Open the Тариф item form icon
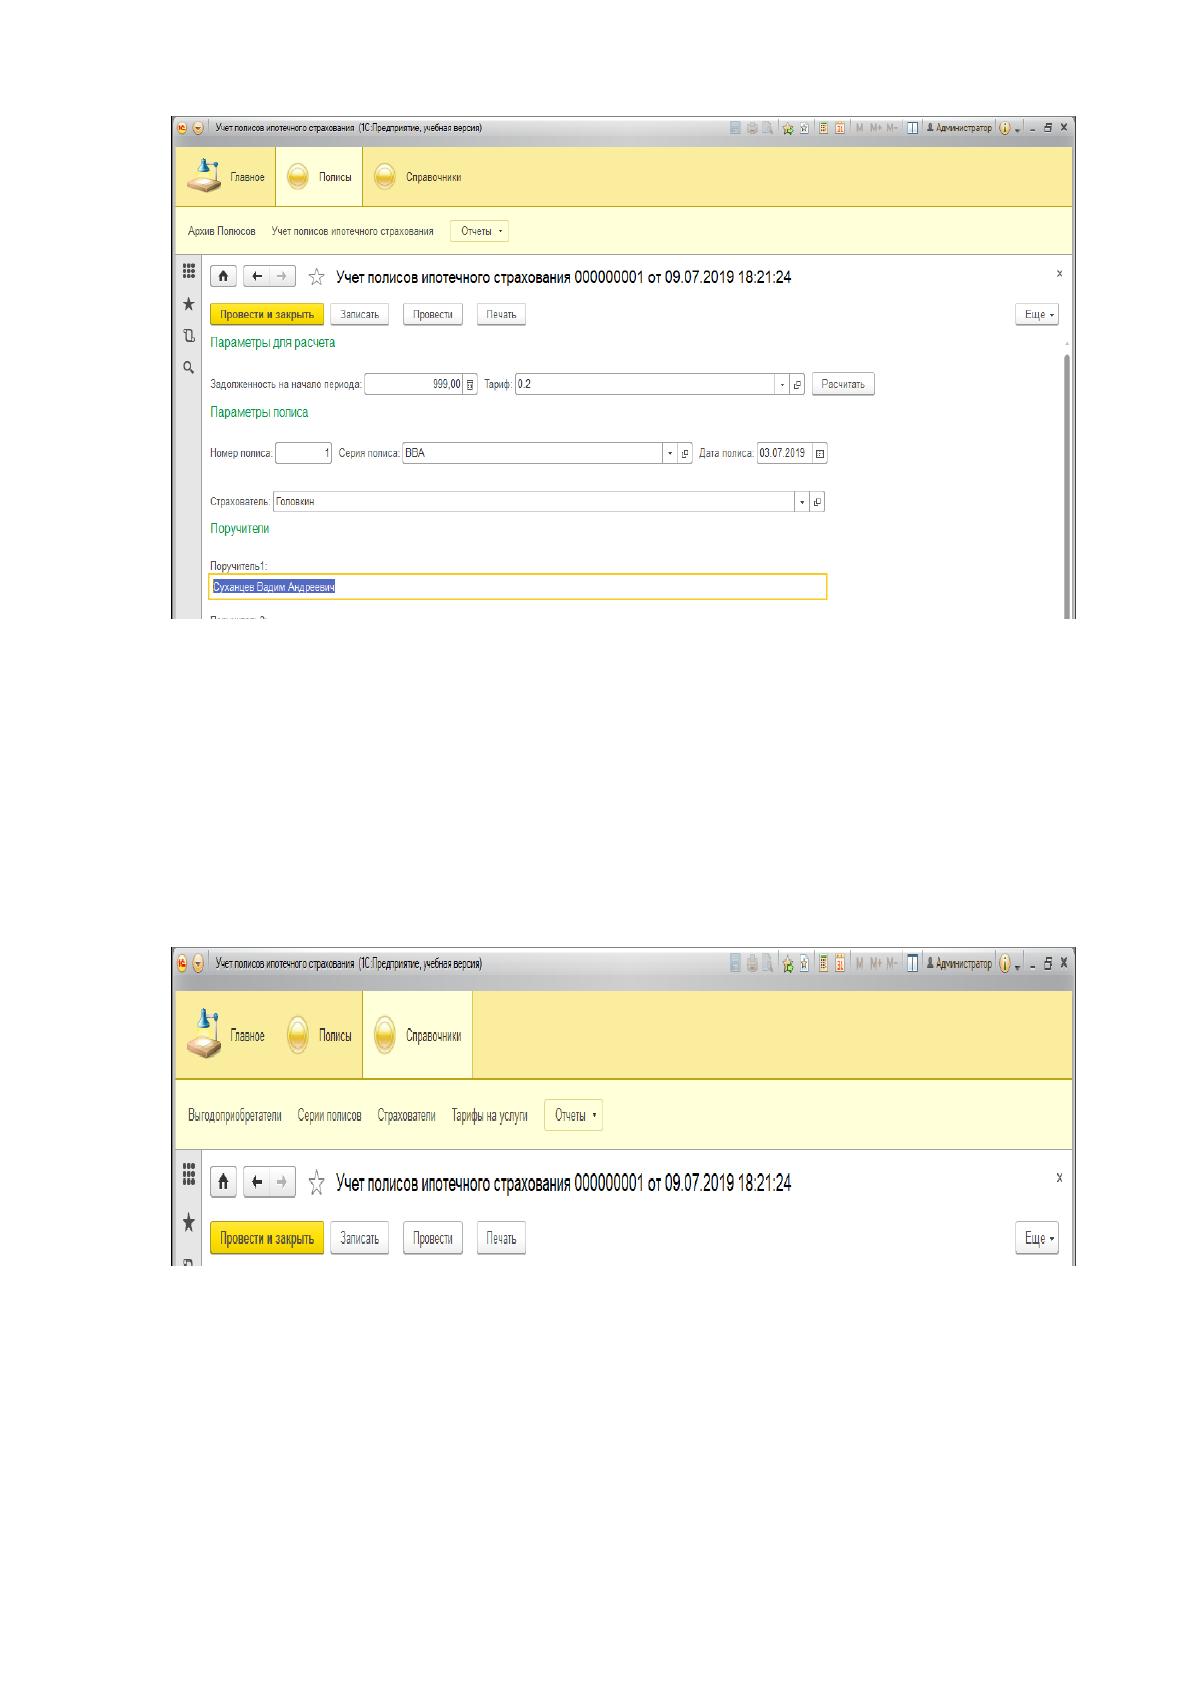 click(x=797, y=384)
